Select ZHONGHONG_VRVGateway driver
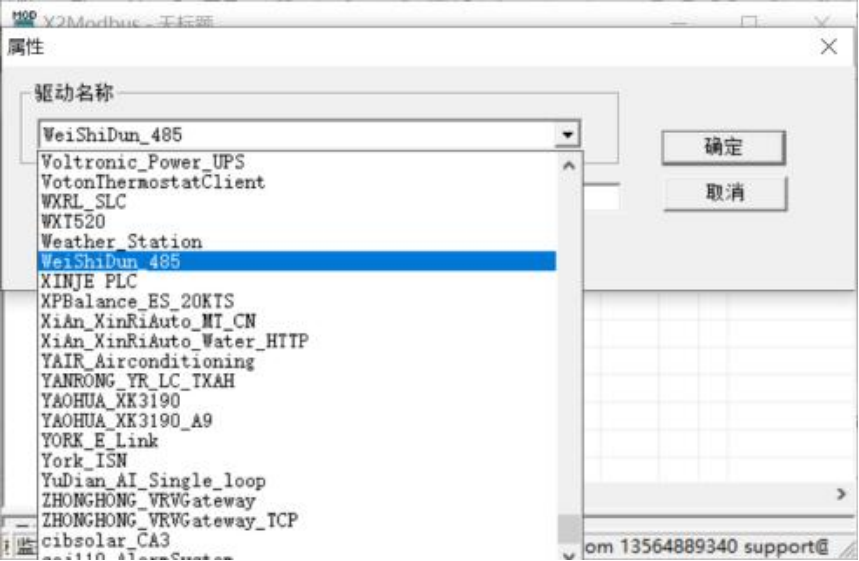859x561 pixels. 297,500
